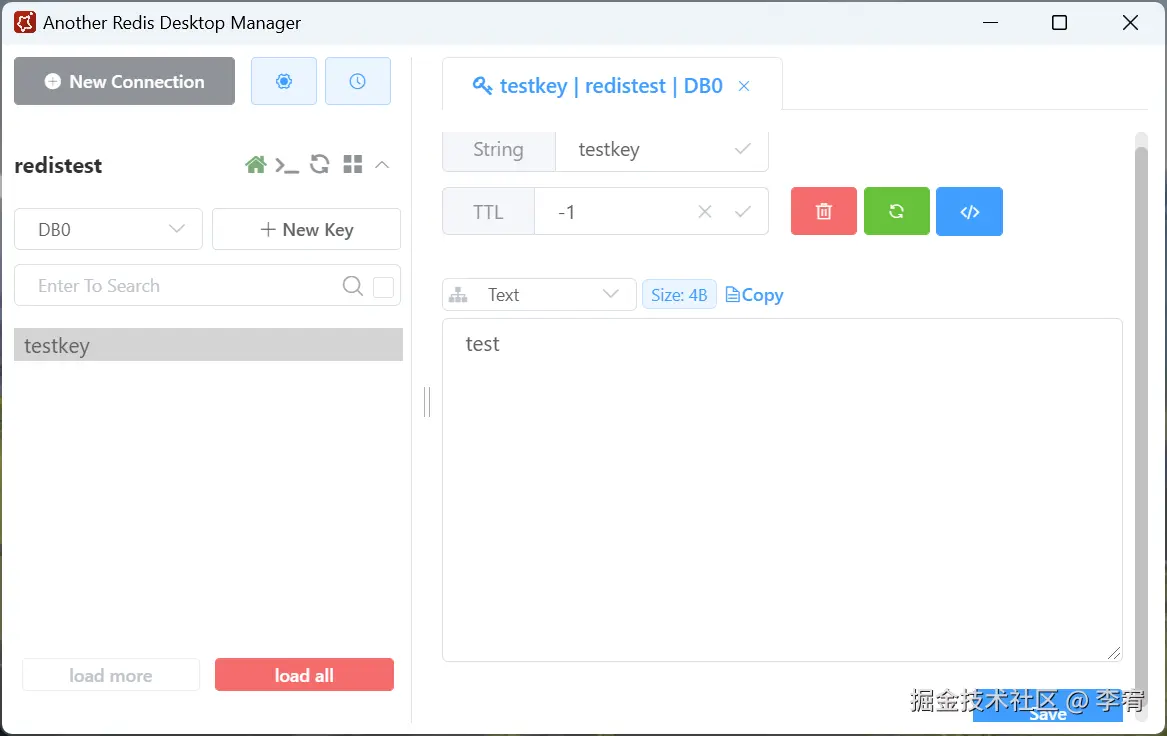This screenshot has height=736, width=1167.
Task: Open the DB0 database dropdown
Action: [109, 229]
